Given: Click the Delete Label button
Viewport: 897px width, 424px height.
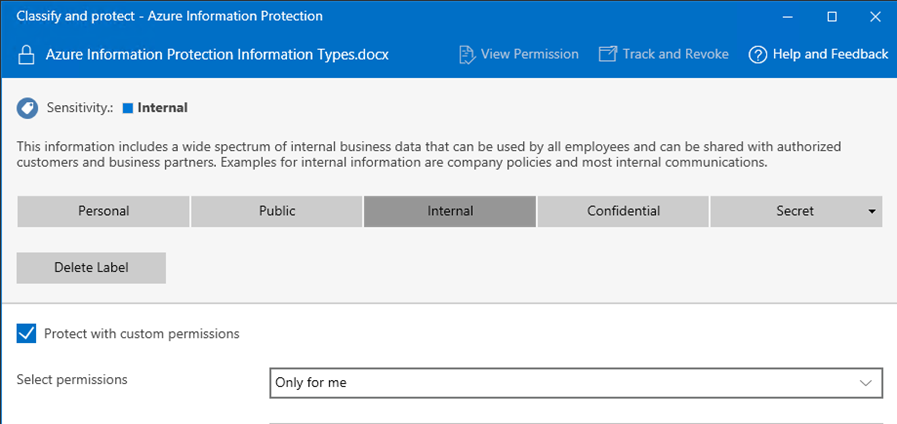Looking at the screenshot, I should point(91,268).
